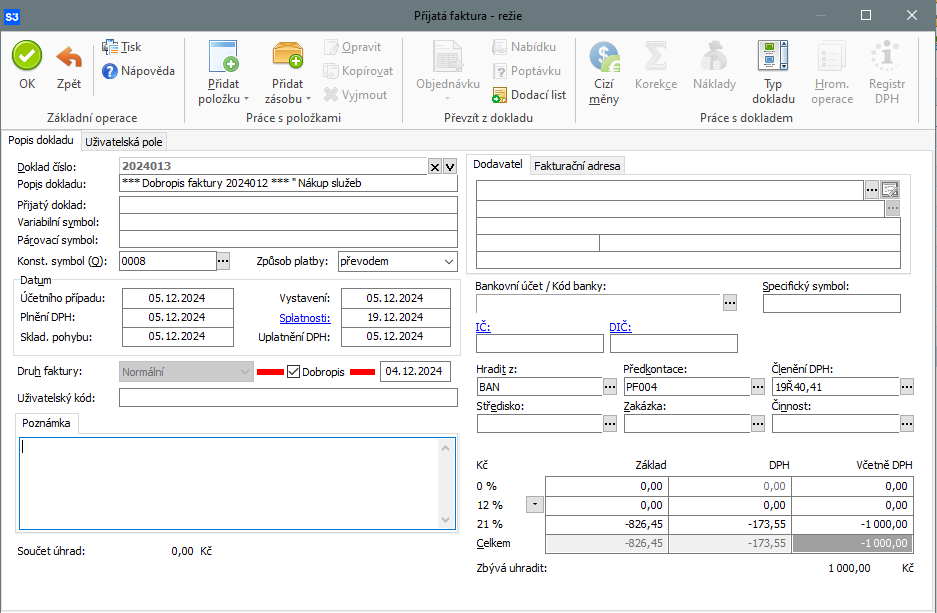Click the Uživatelský kód field
The image size is (937, 613).
click(288, 398)
